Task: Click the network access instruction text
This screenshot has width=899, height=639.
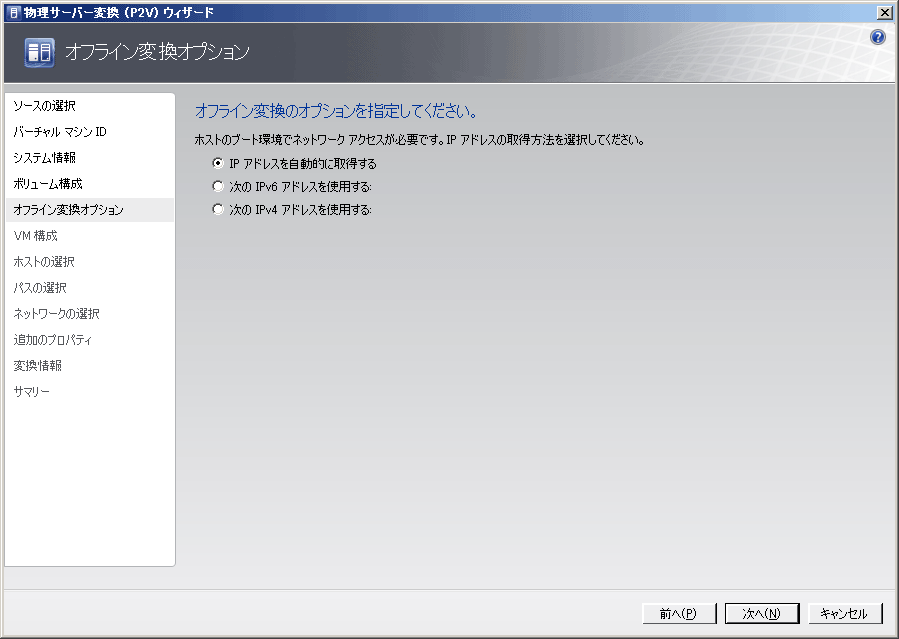Action: pos(420,140)
